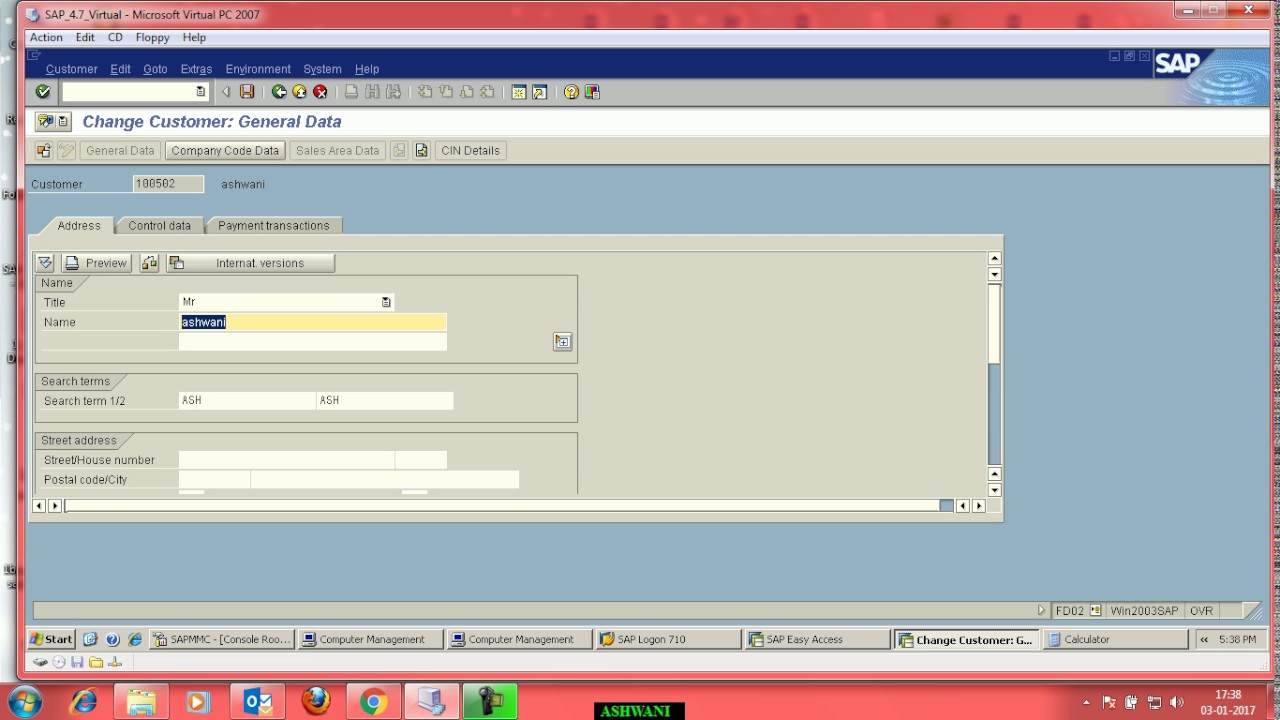Click the Save diskette icon
This screenshot has width=1280, height=720.
pos(247,92)
